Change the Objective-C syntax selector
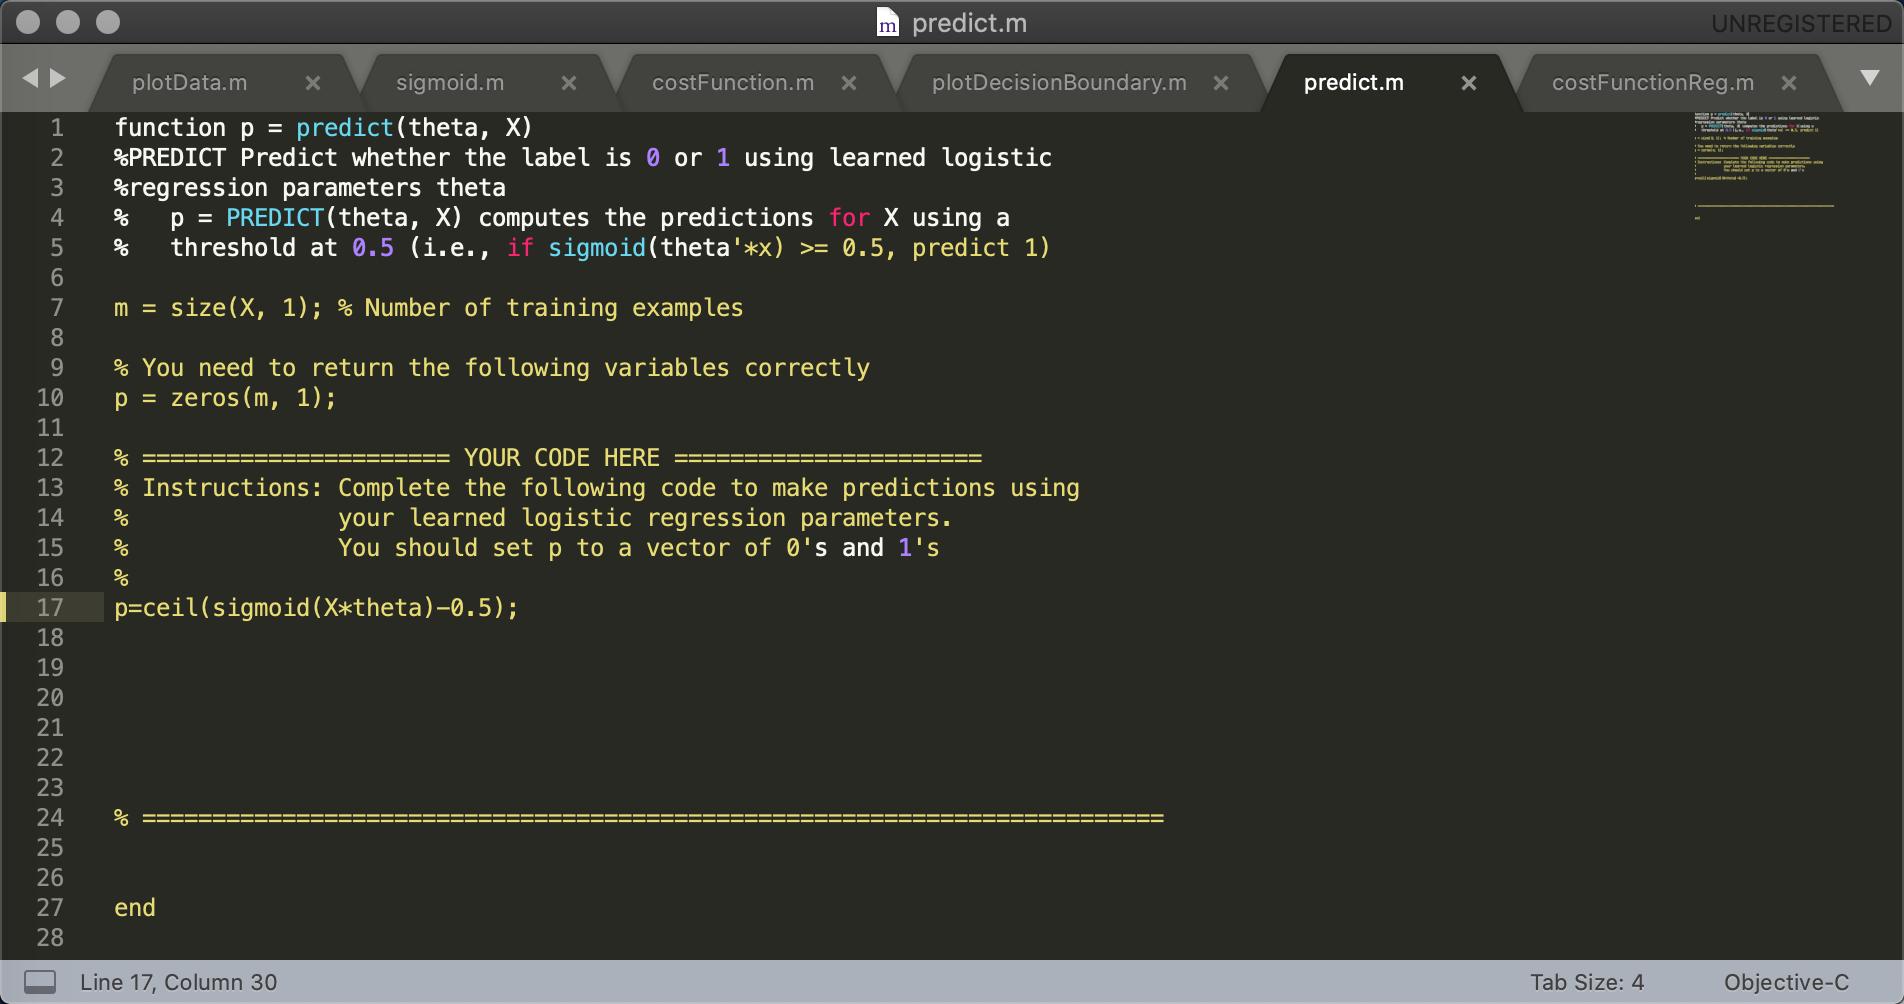1904x1004 pixels. [1786, 982]
